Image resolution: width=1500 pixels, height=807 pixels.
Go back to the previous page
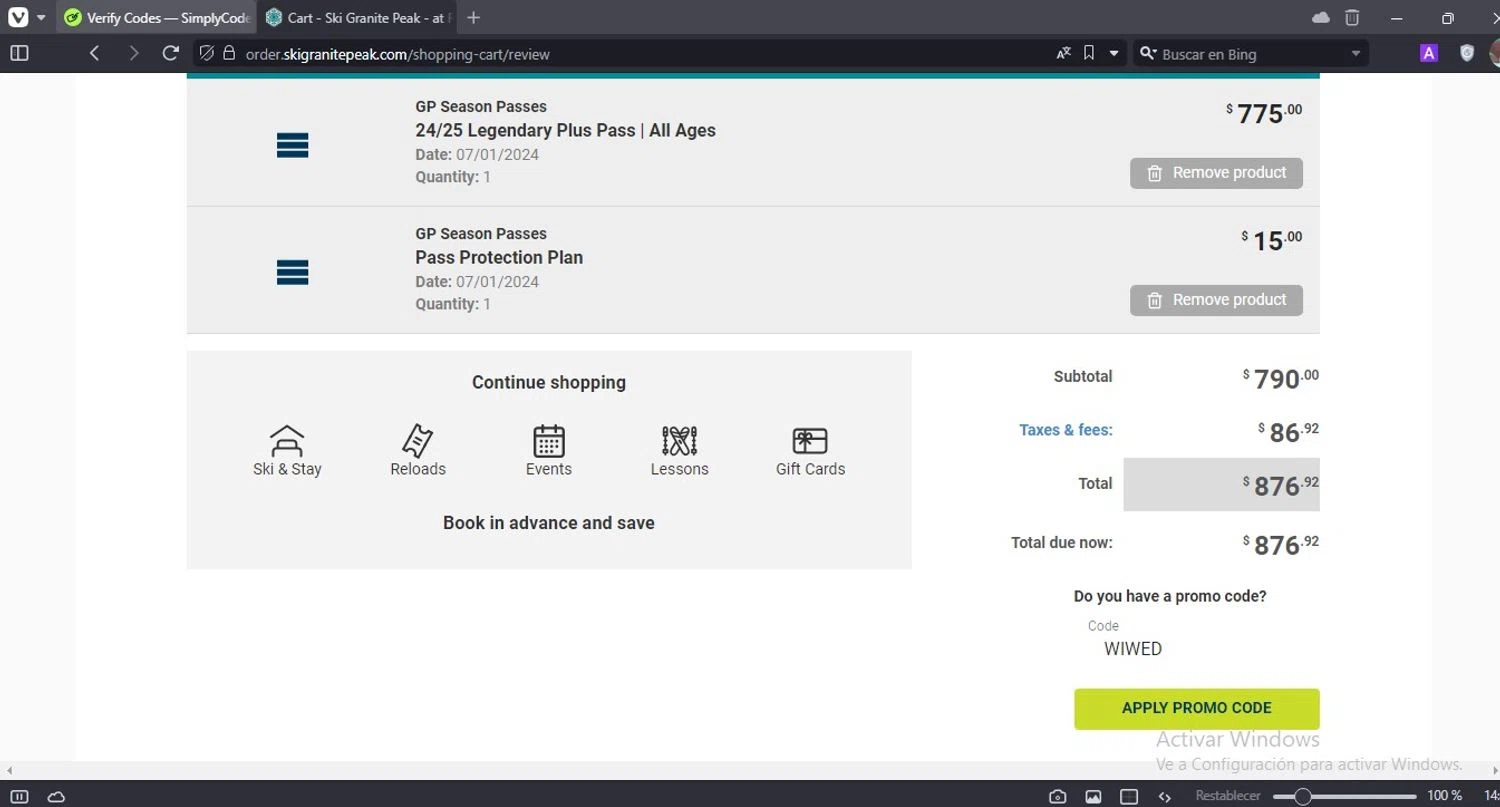point(95,53)
